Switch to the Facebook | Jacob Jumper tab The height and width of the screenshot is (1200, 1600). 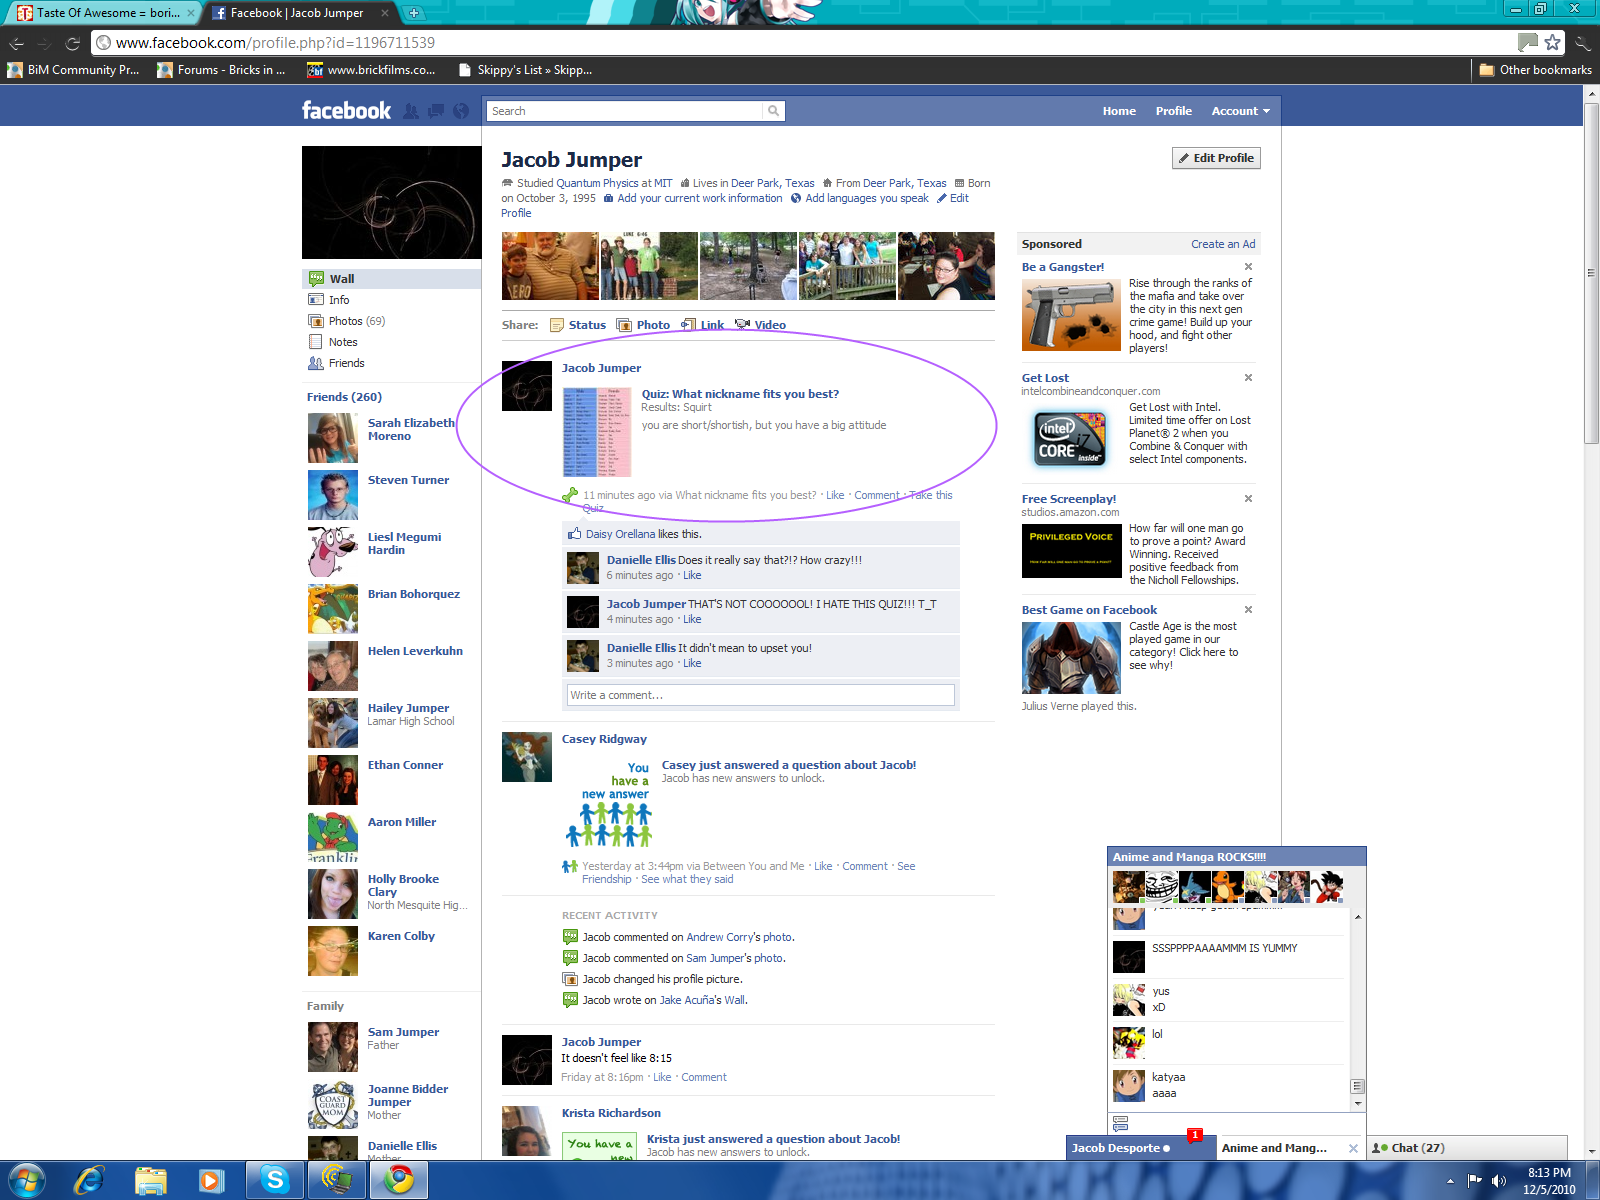click(300, 13)
